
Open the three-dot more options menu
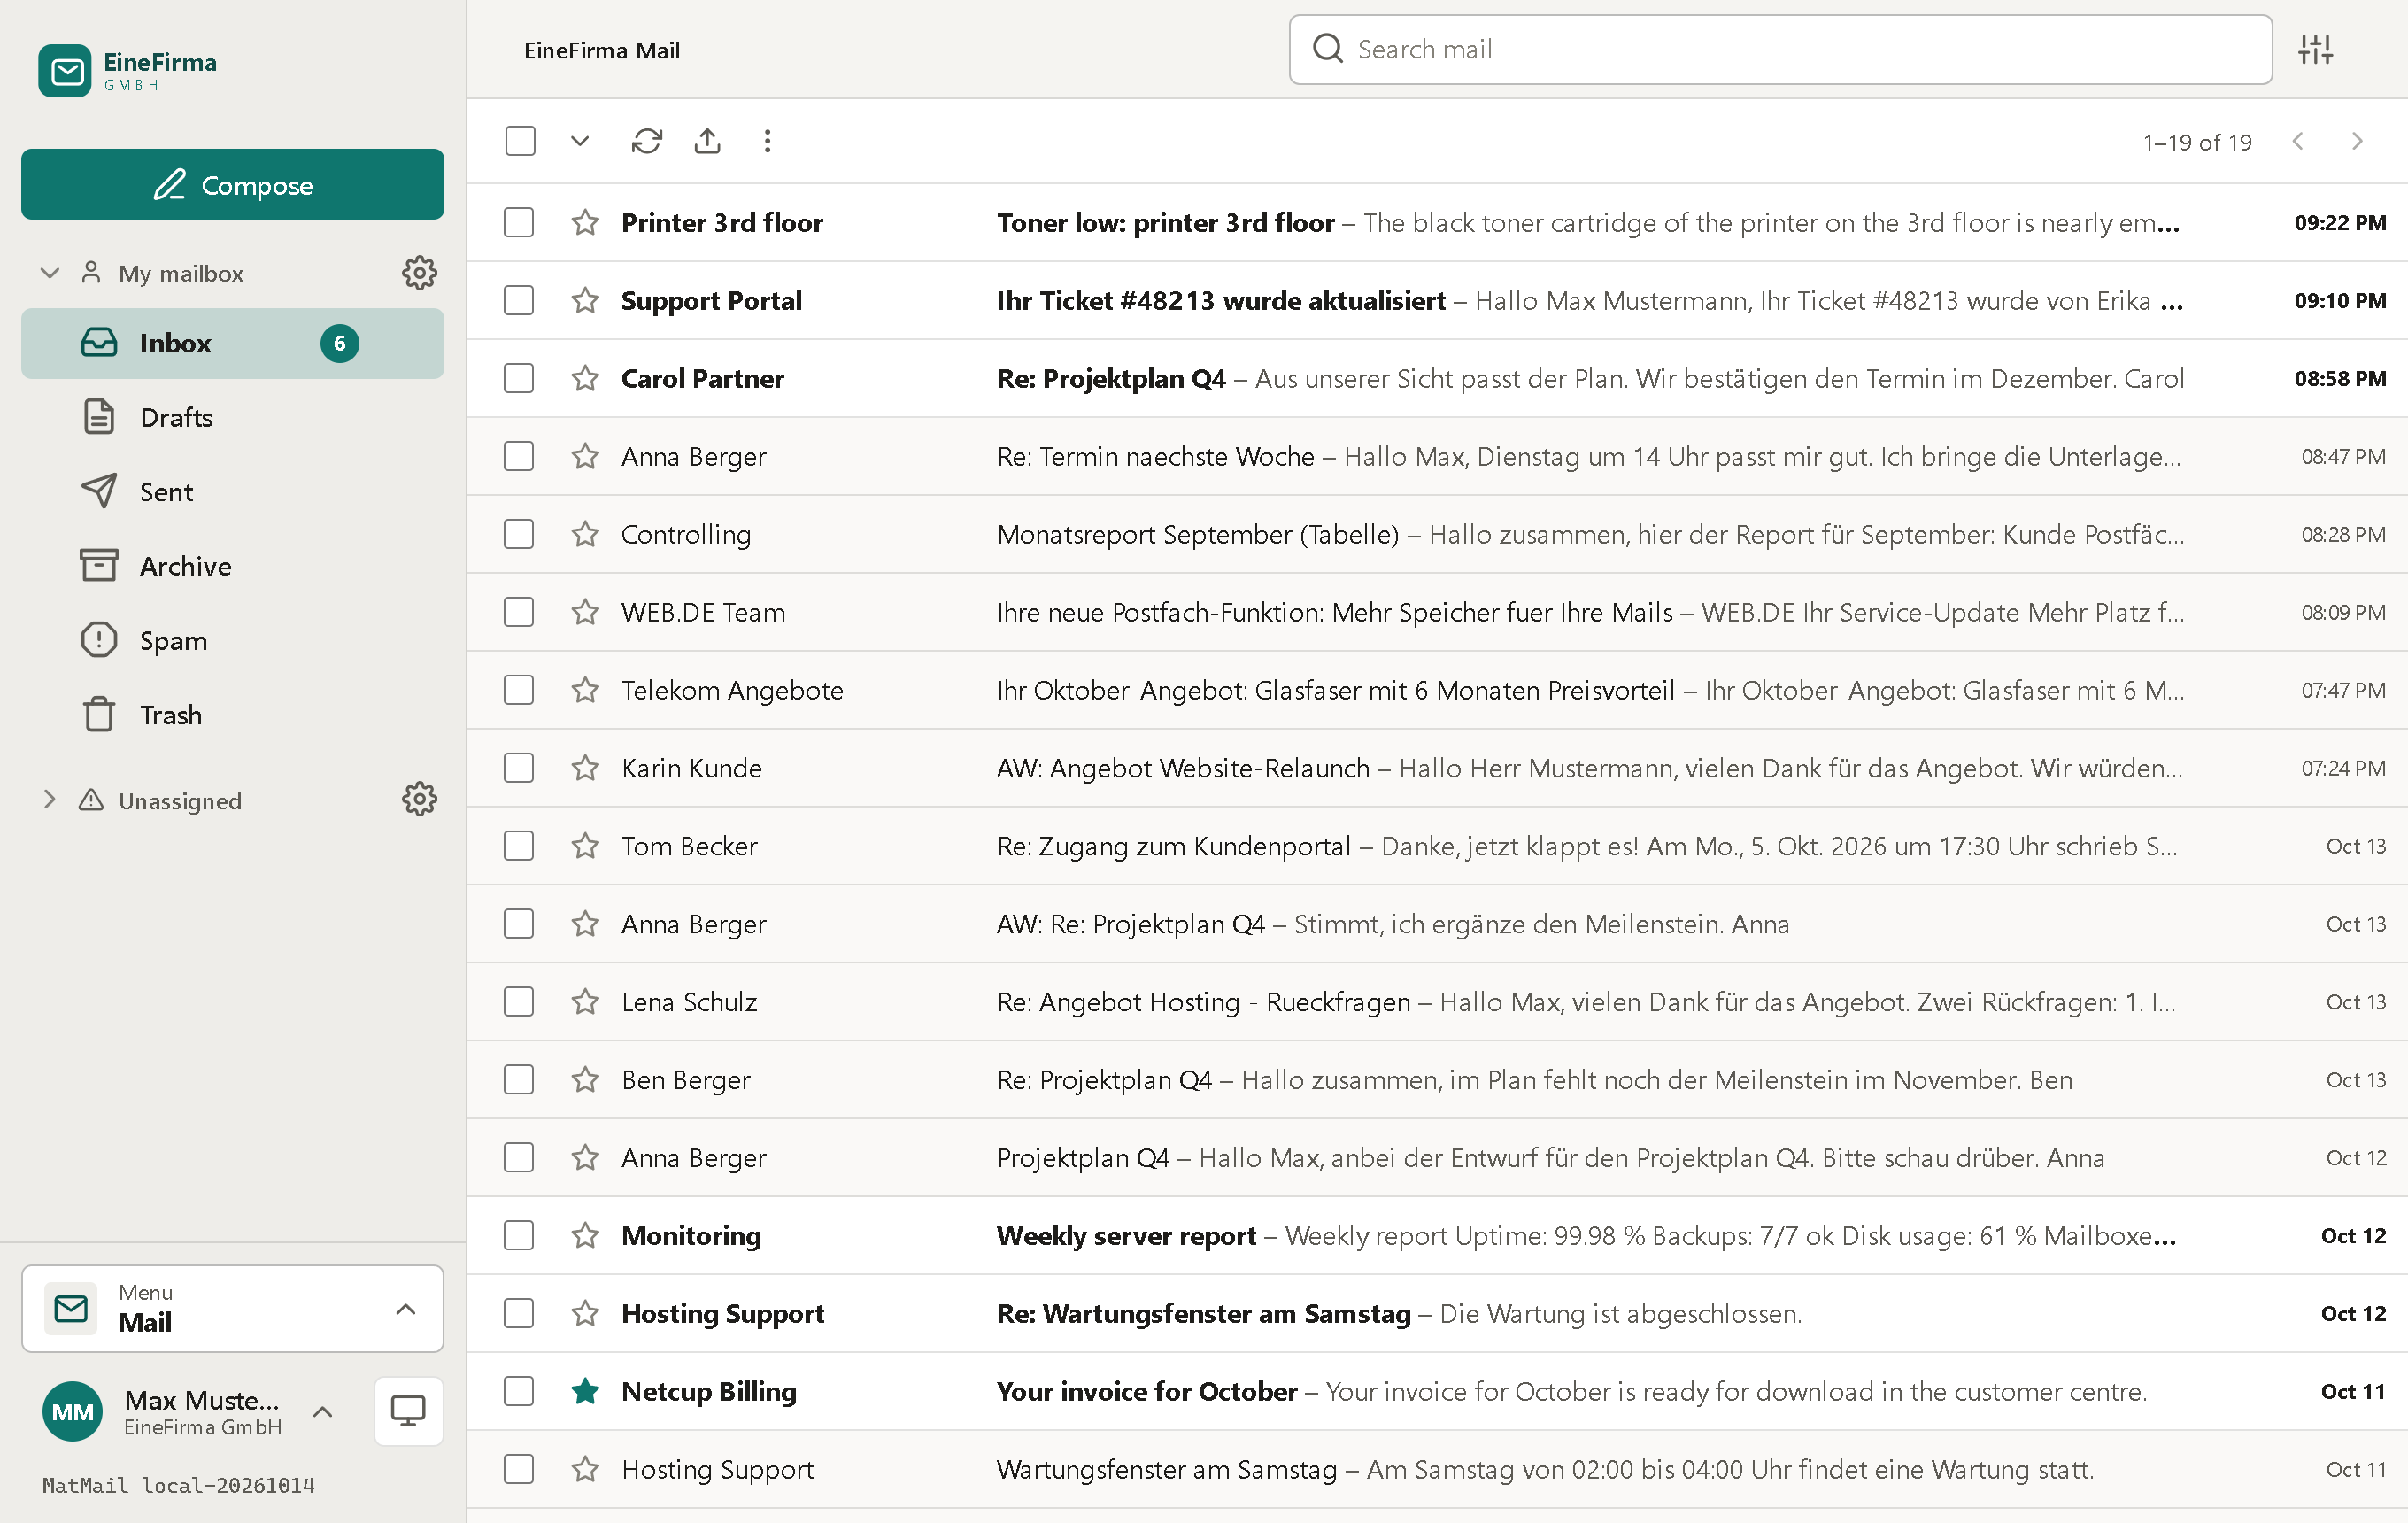767,141
